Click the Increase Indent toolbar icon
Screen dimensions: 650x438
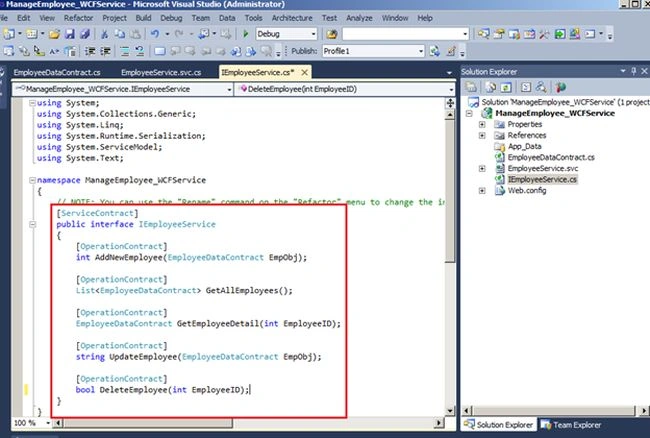[106, 51]
